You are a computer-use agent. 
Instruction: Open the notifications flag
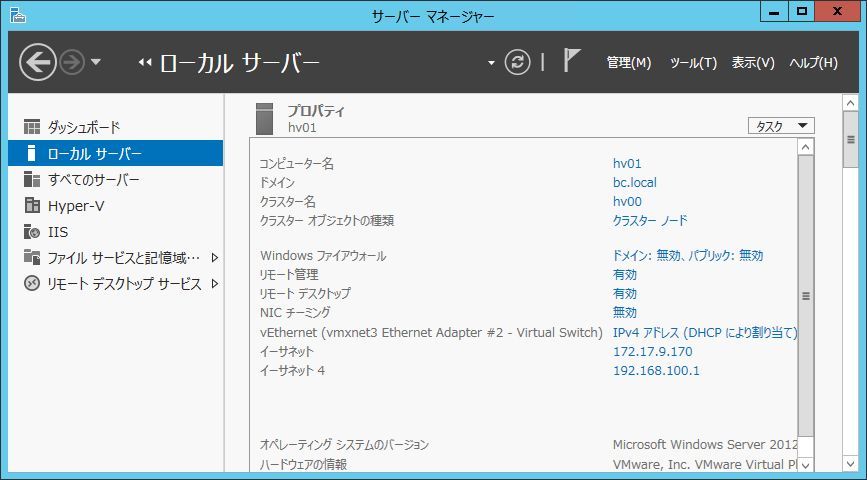click(572, 60)
